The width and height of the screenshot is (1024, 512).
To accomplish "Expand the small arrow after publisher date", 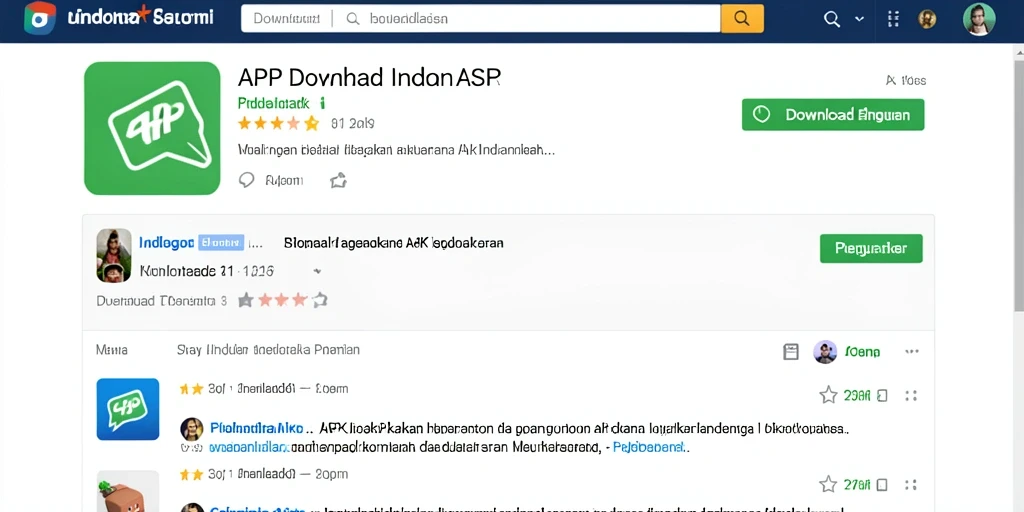I will point(317,270).
